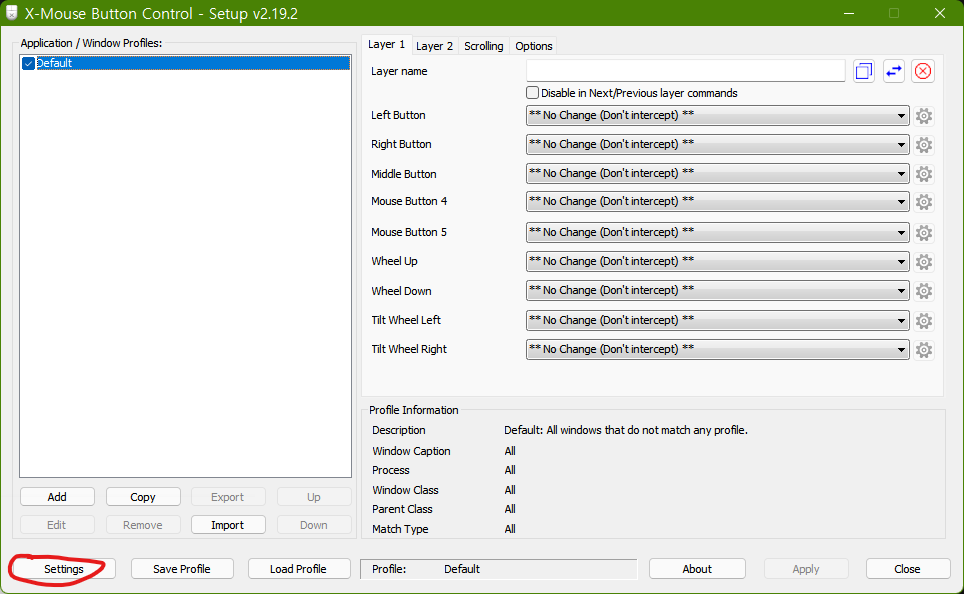Open the gear settings for Tilt Wheel Right
The height and width of the screenshot is (594, 964).
(x=924, y=349)
